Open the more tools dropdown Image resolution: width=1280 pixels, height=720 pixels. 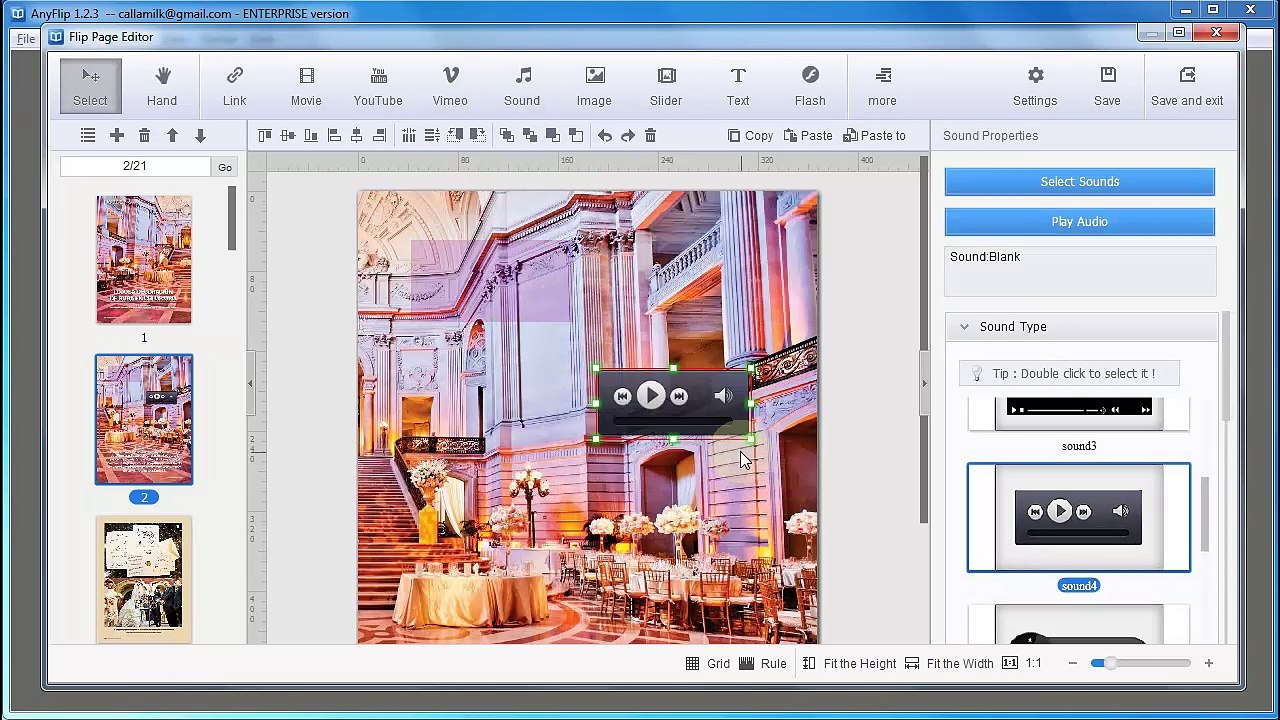[882, 86]
